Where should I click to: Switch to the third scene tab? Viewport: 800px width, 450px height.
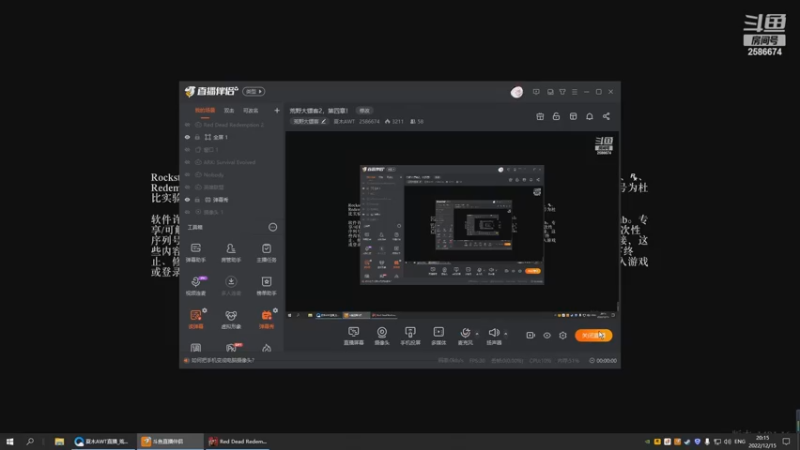coord(251,110)
